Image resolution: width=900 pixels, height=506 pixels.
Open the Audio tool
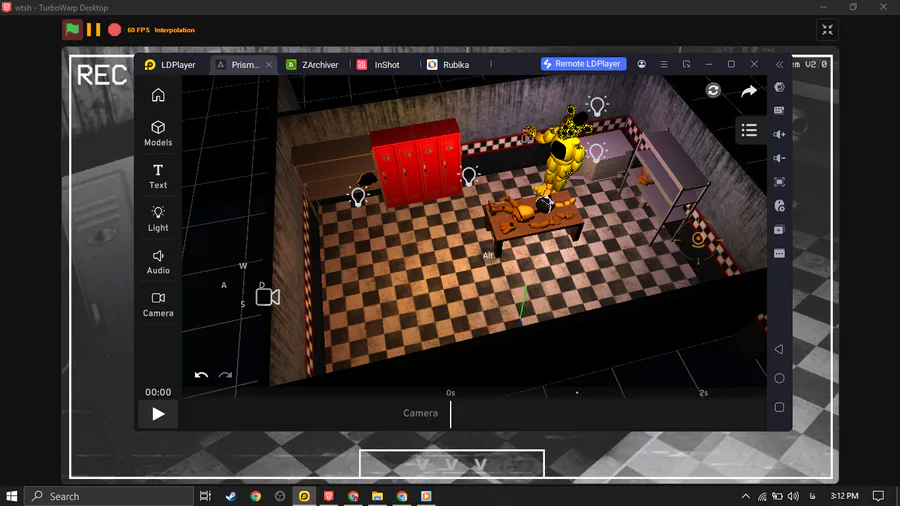coord(158,262)
